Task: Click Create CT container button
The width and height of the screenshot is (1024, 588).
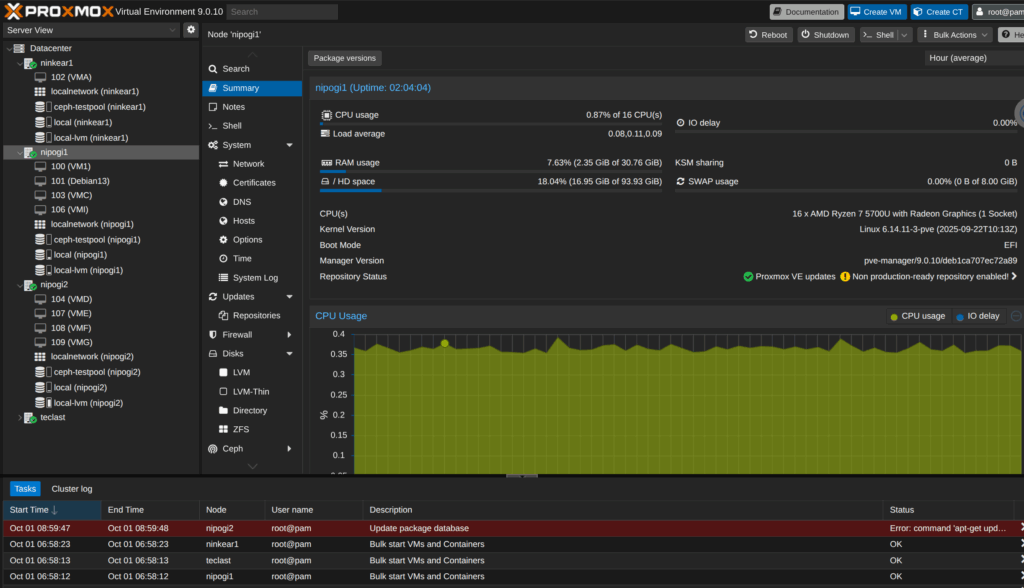Action: 938,12
